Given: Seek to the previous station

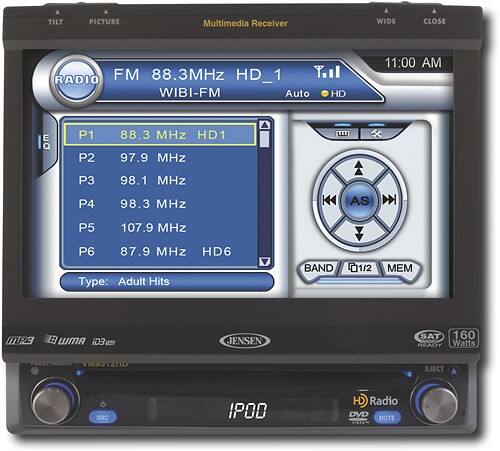Looking at the screenshot, I should point(329,200).
